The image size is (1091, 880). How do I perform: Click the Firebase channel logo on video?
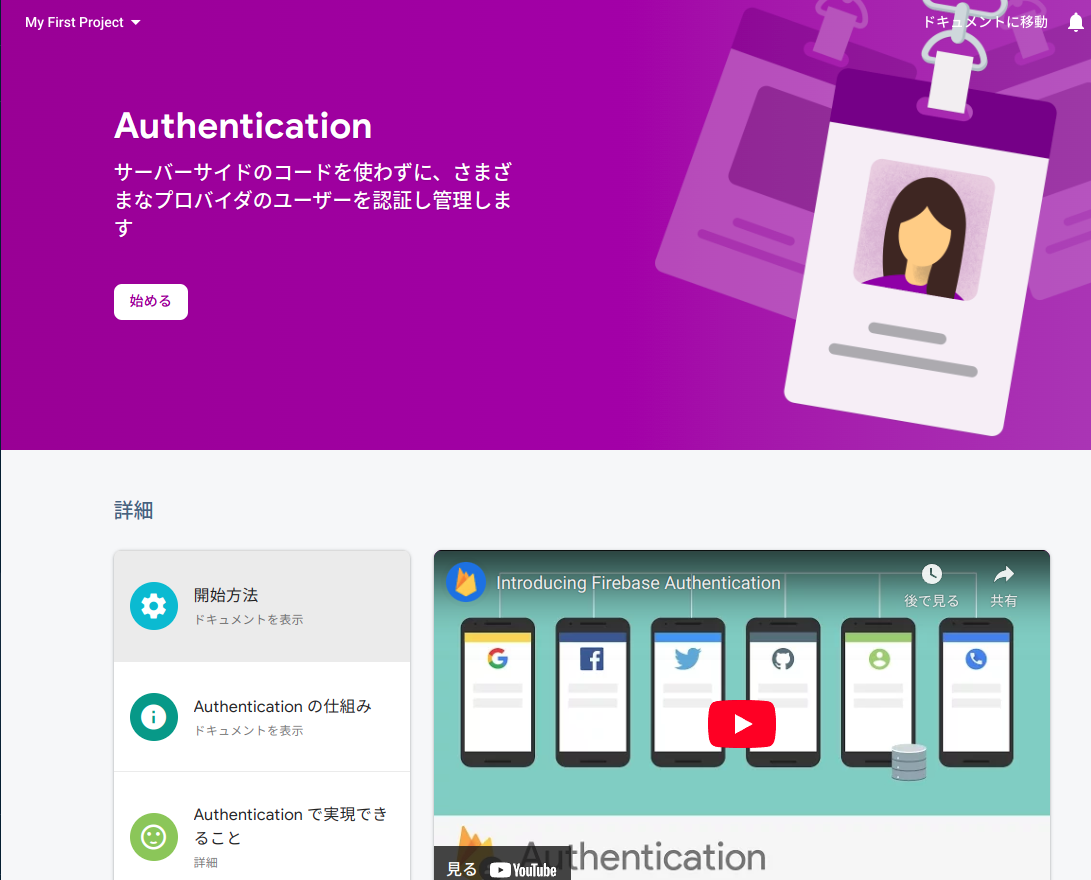(x=465, y=582)
